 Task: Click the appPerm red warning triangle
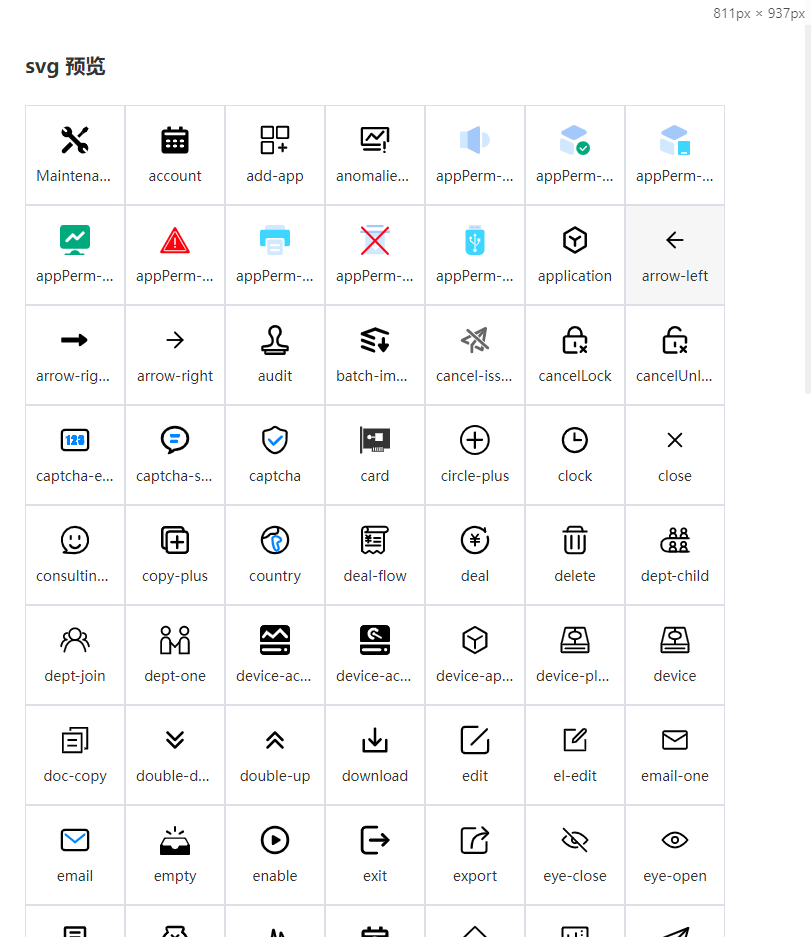[x=175, y=240]
